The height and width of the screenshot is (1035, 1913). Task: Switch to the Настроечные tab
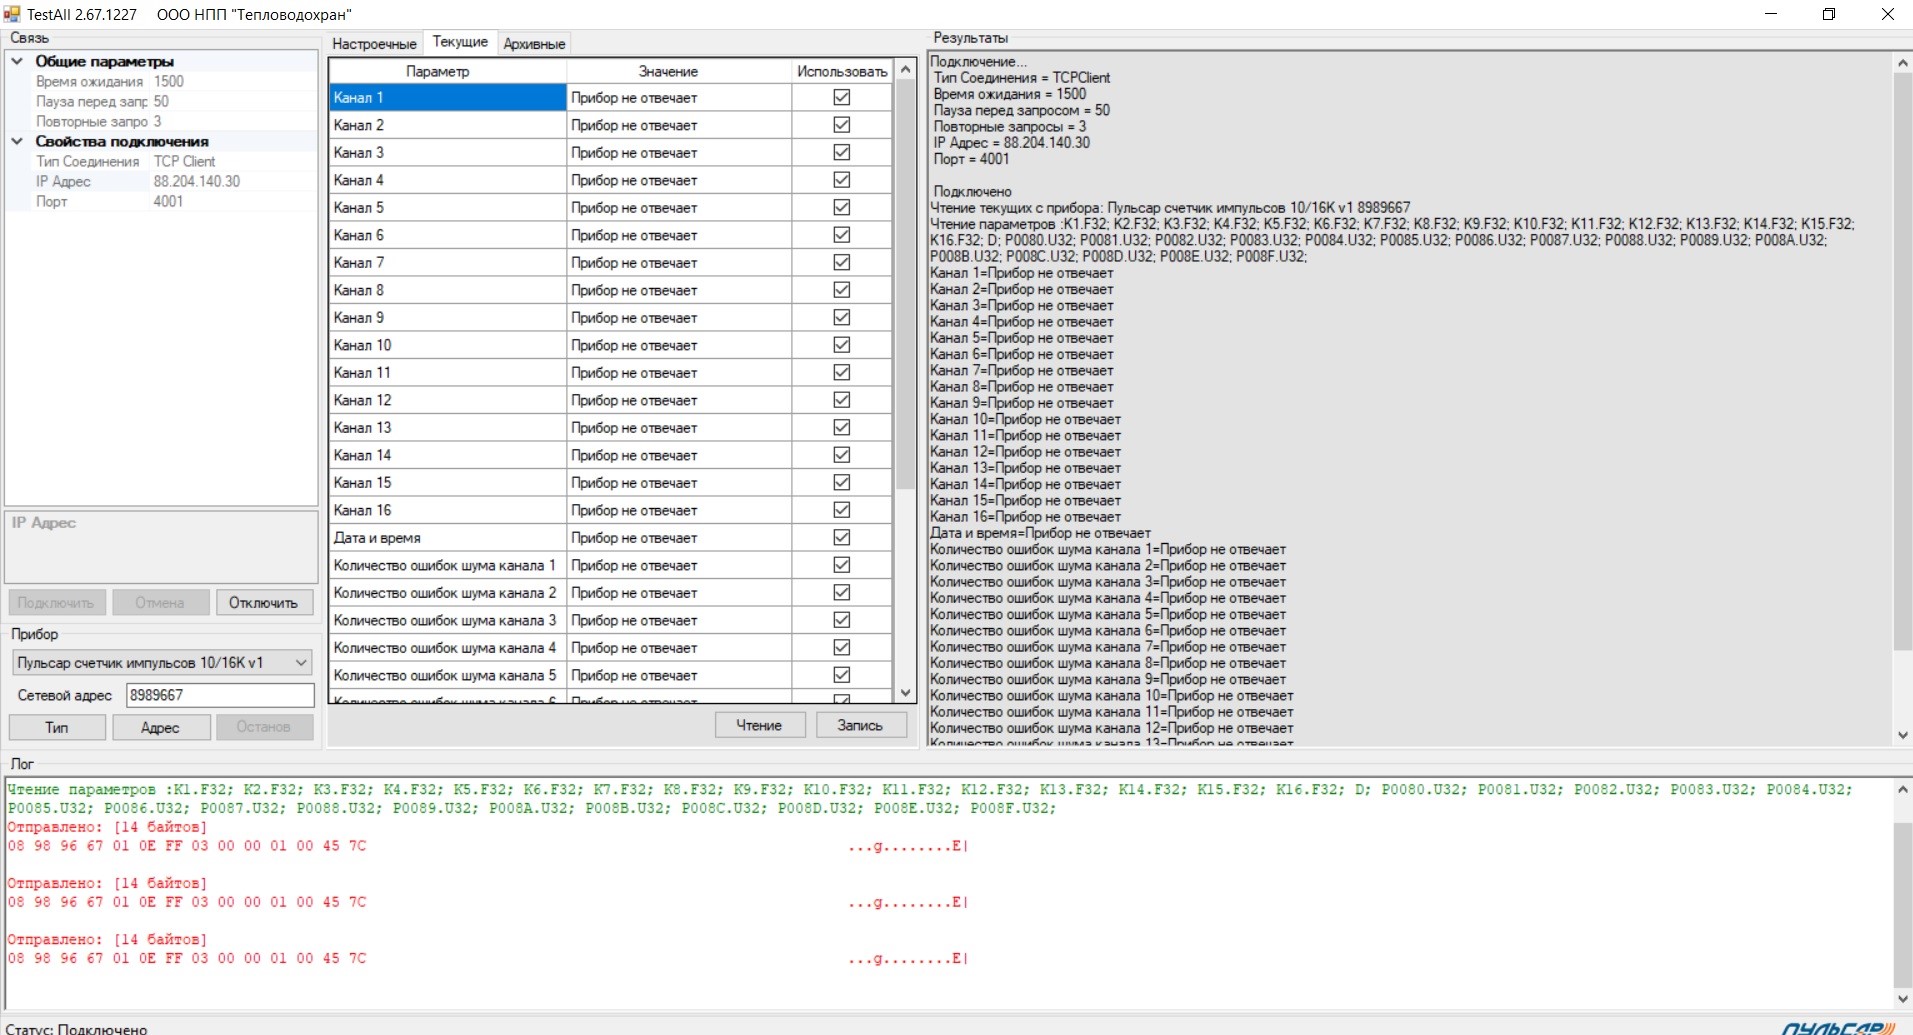coord(374,44)
